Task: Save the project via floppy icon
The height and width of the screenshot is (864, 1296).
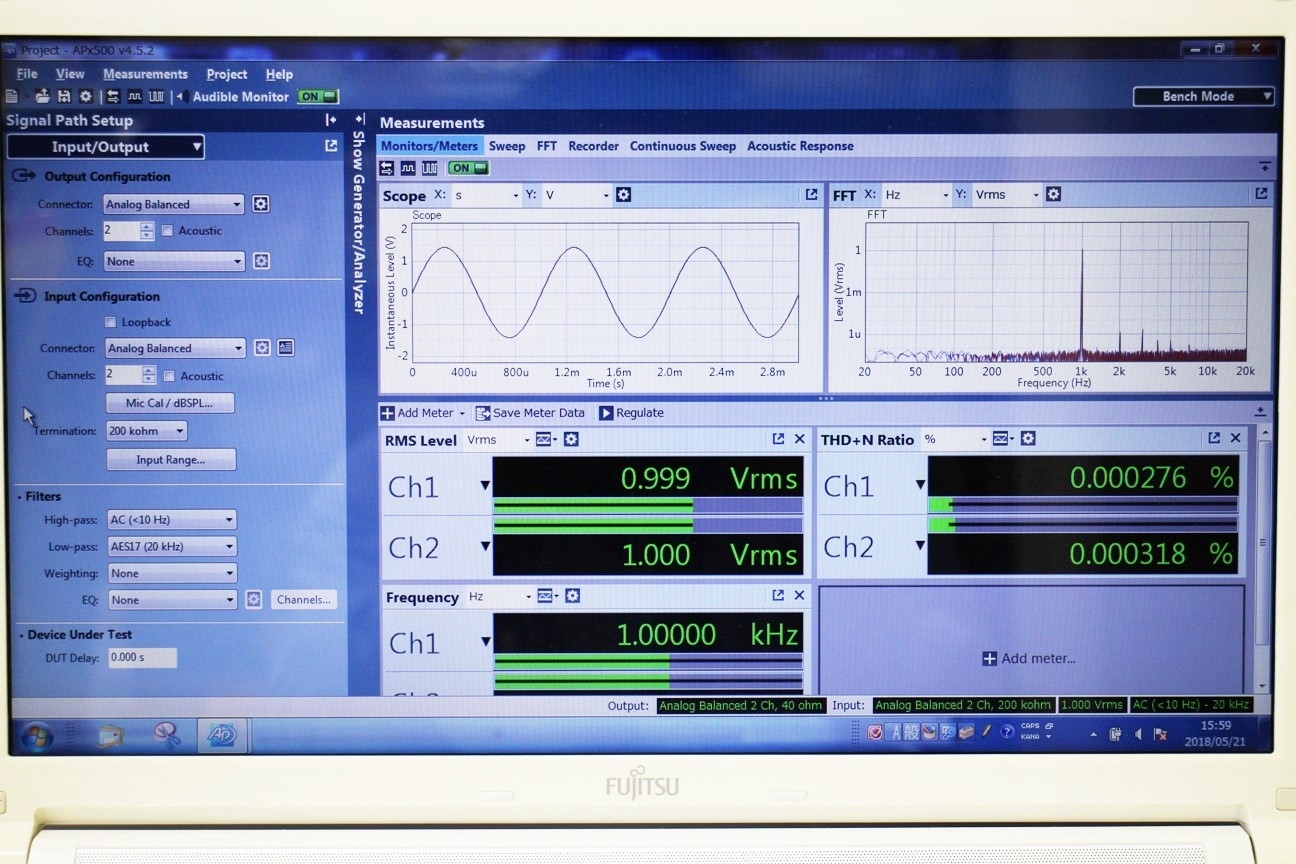Action: [64, 97]
